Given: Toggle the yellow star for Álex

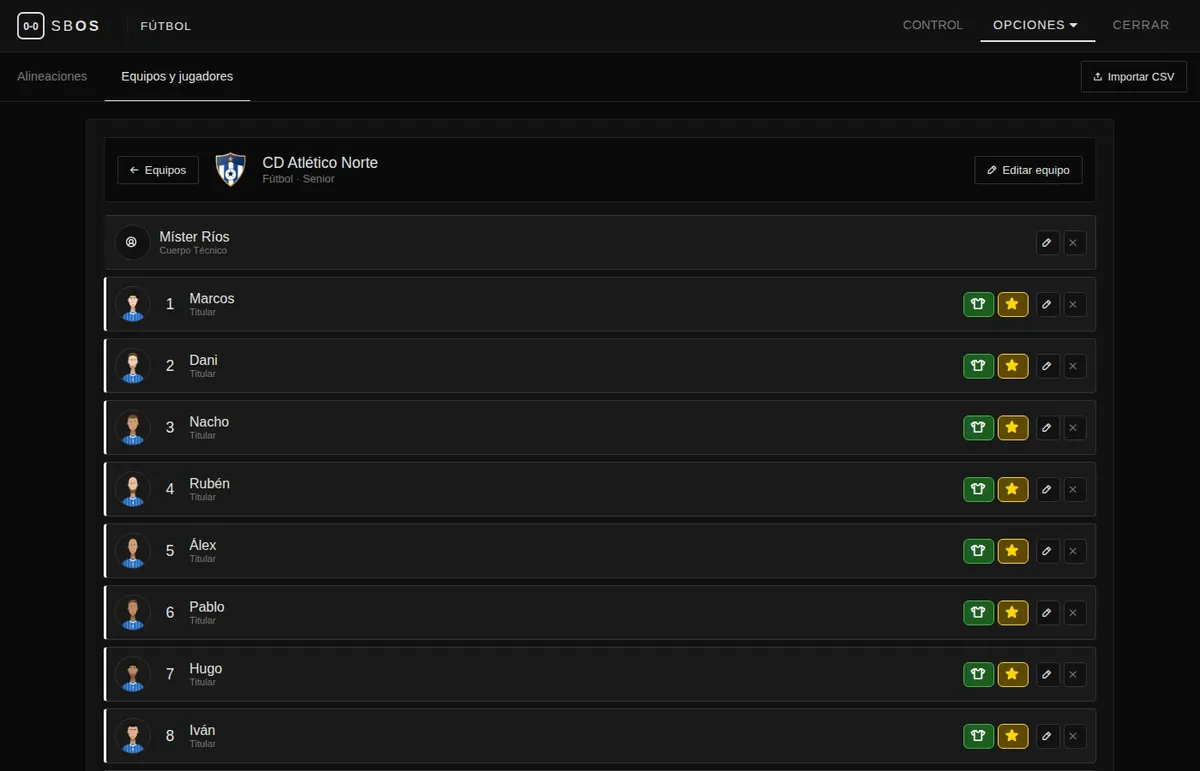Looking at the screenshot, I should click(1012, 551).
